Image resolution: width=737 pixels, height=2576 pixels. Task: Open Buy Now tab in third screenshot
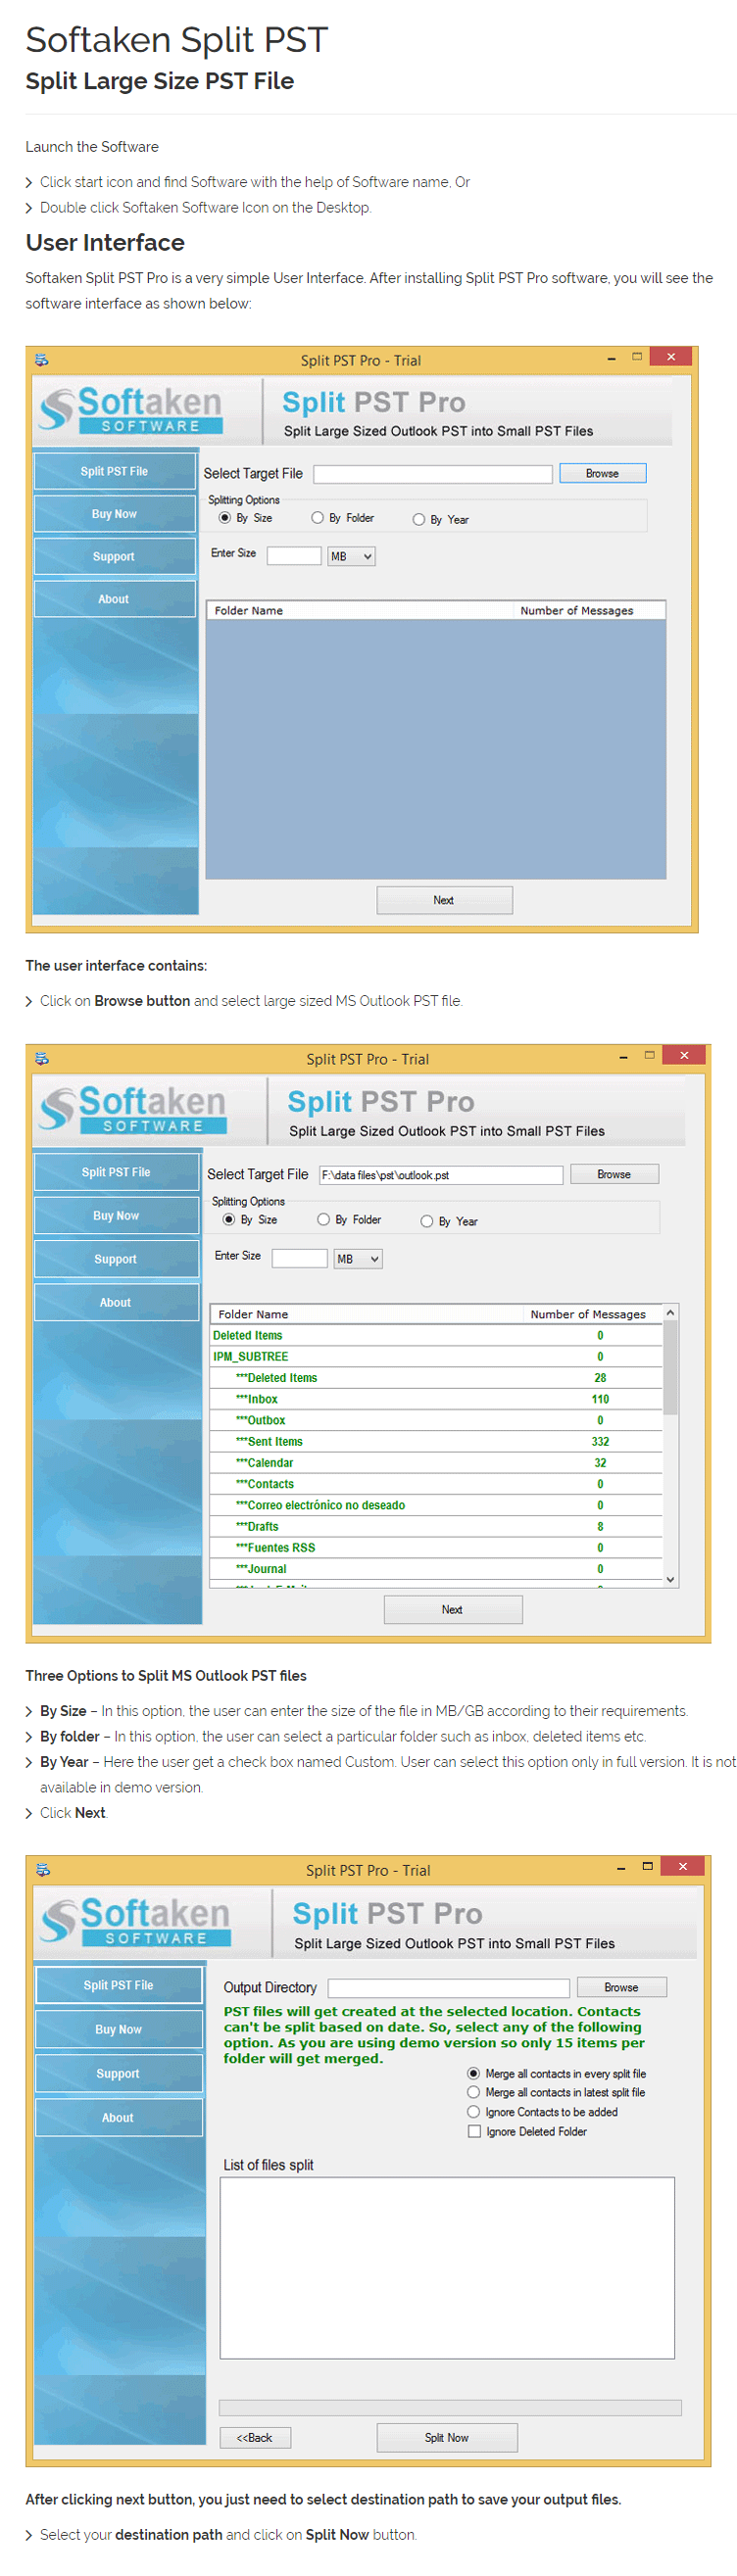119,2030
